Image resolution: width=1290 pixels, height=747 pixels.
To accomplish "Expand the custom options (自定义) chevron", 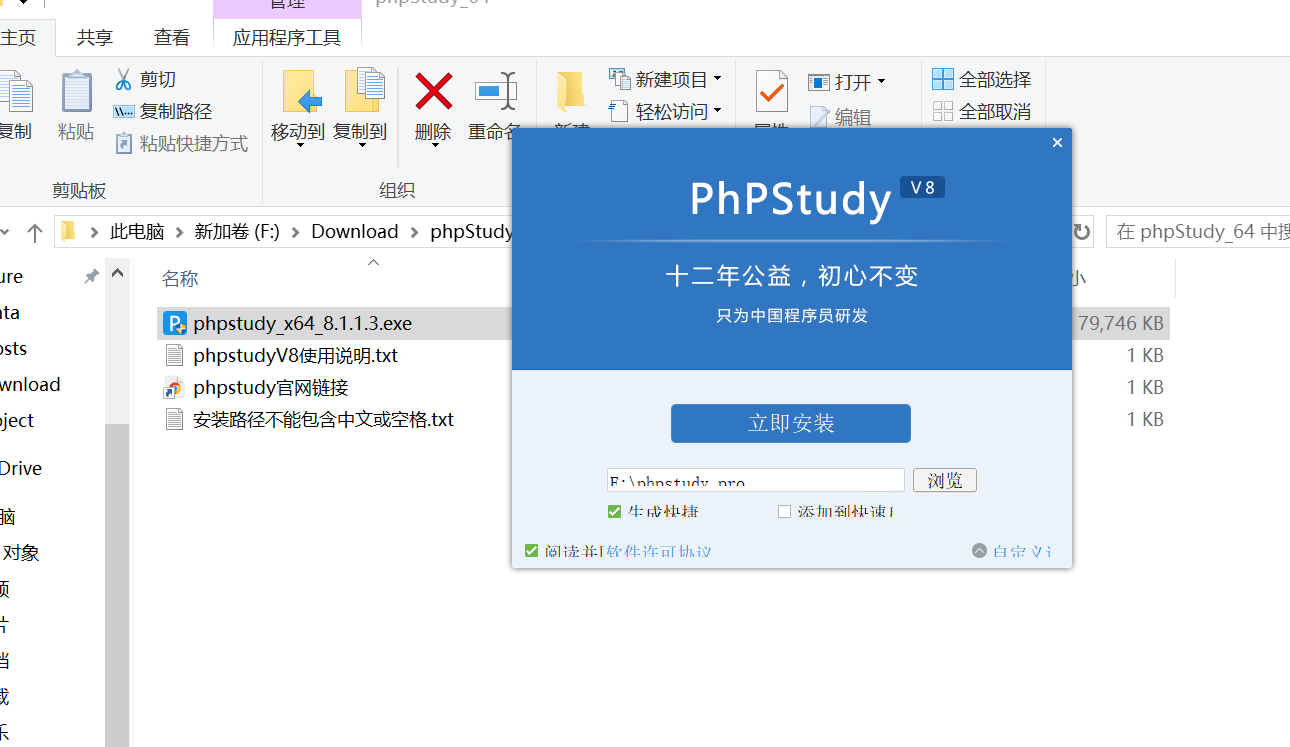I will 979,551.
